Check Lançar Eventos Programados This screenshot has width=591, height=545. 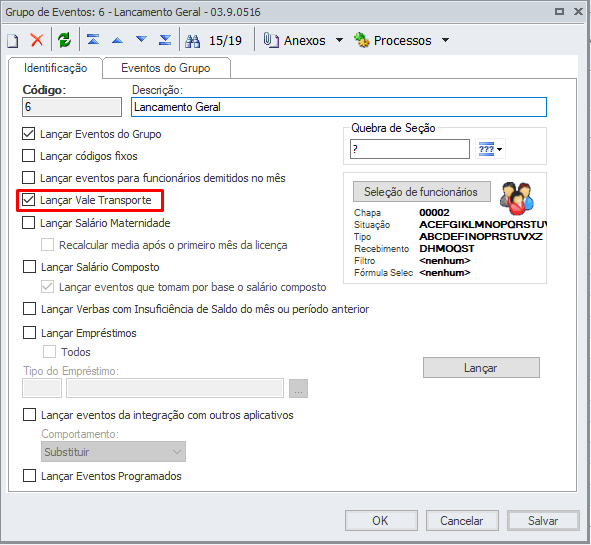pyautogui.click(x=29, y=476)
